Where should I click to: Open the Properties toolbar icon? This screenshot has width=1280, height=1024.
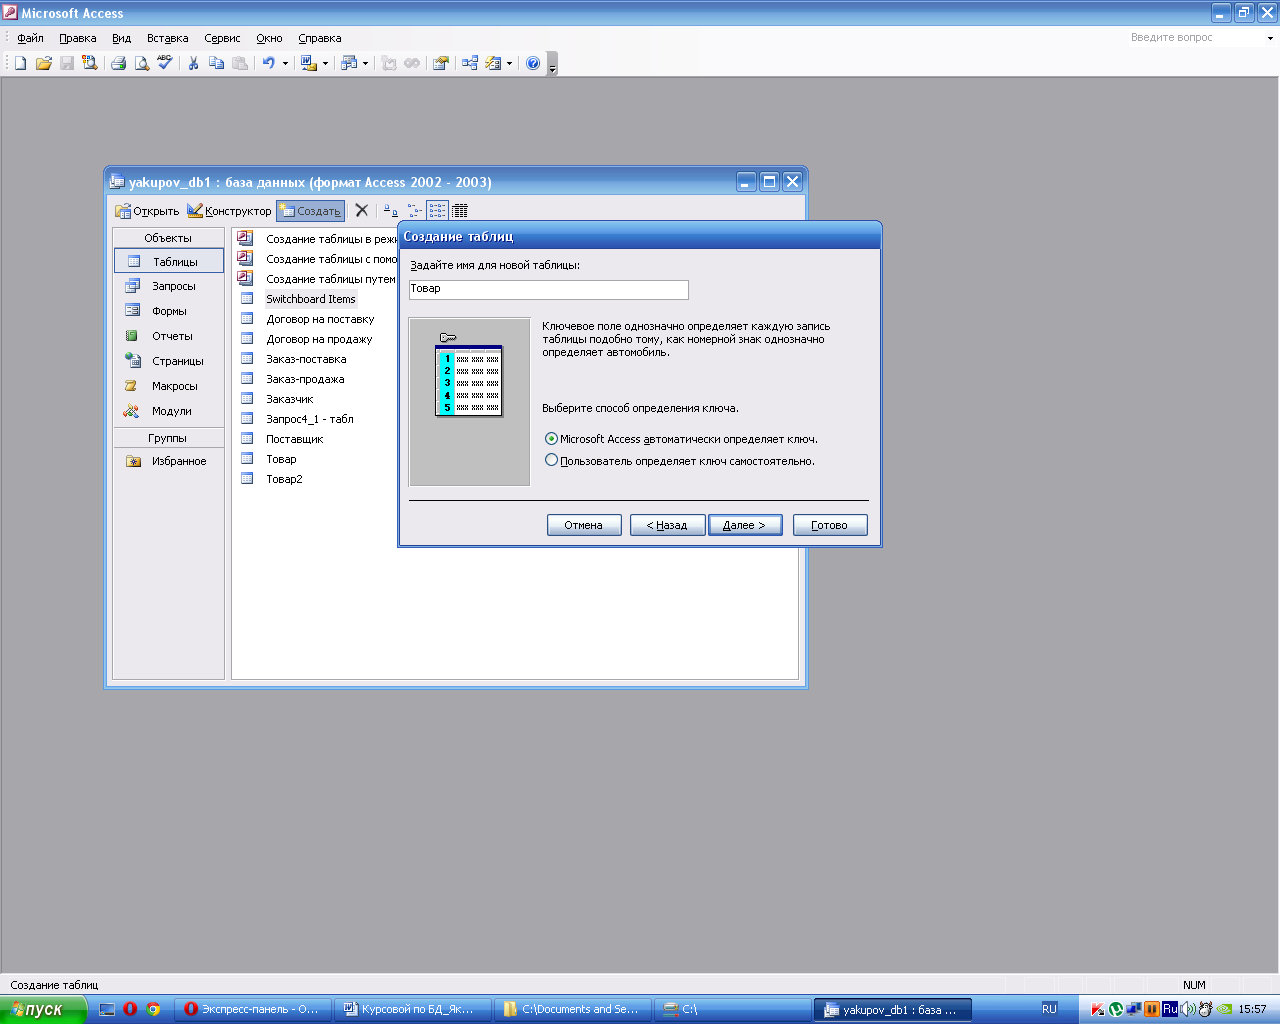440,63
